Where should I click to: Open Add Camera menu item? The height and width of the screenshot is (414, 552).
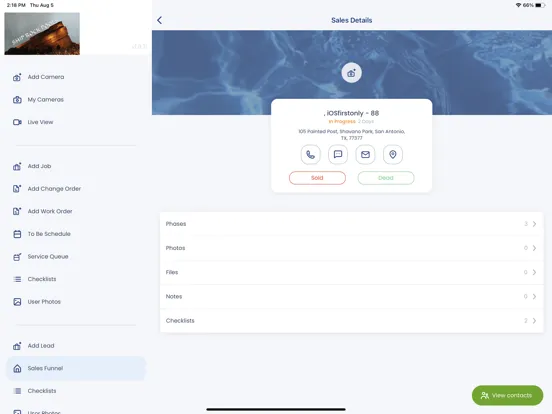[46, 77]
